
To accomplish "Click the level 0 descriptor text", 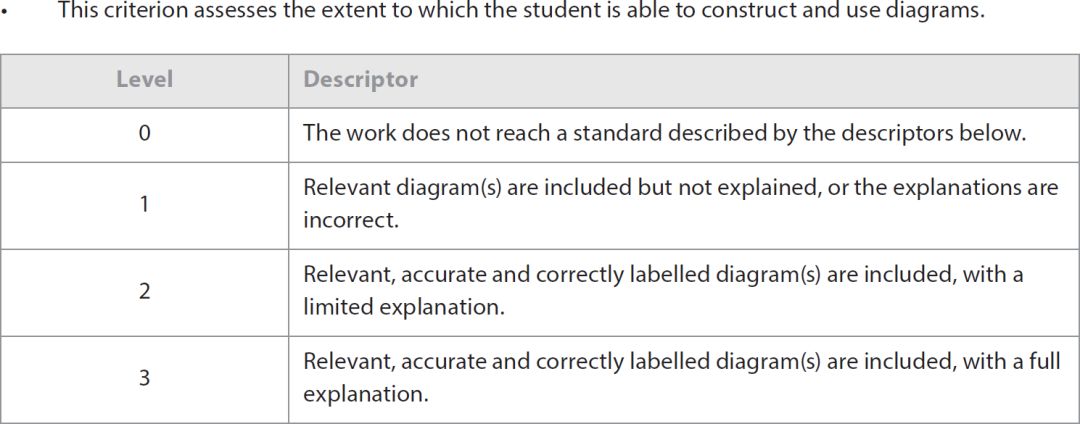I will click(664, 134).
